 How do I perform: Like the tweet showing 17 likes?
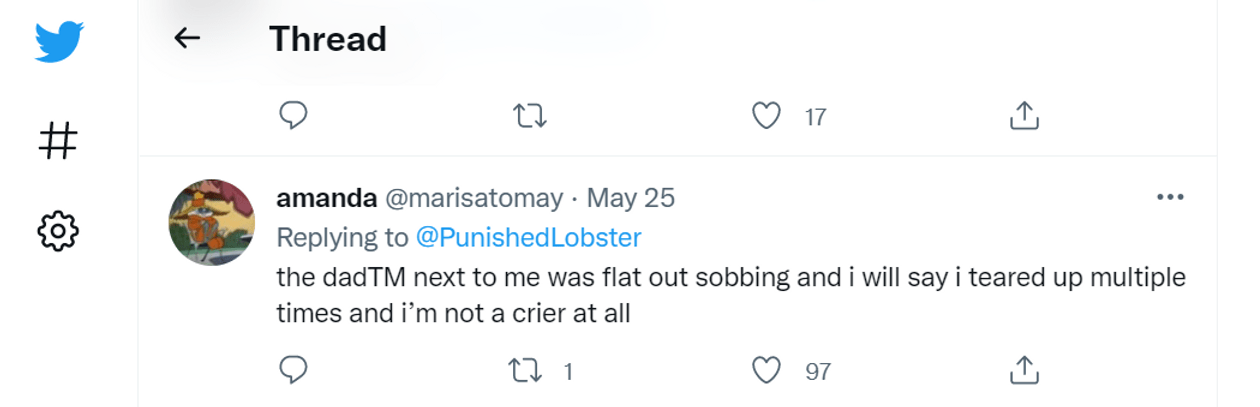pyautogui.click(x=766, y=117)
